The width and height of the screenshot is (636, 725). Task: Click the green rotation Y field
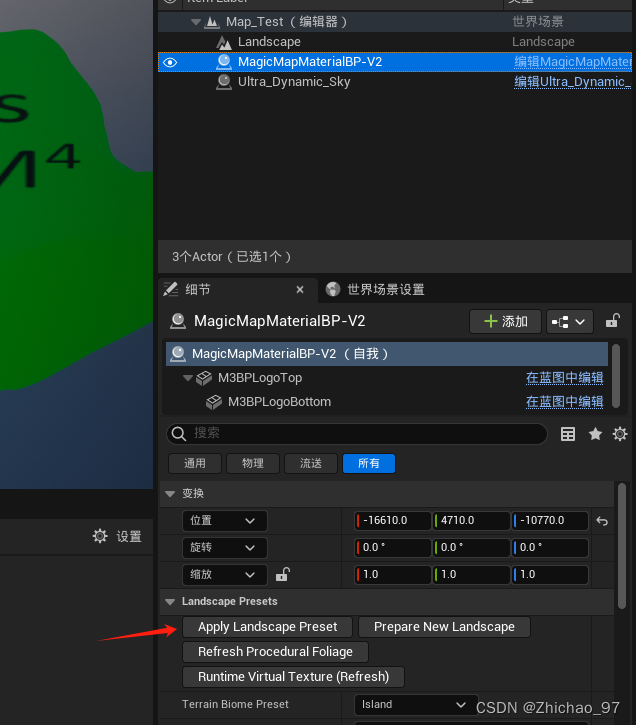pyautogui.click(x=471, y=547)
